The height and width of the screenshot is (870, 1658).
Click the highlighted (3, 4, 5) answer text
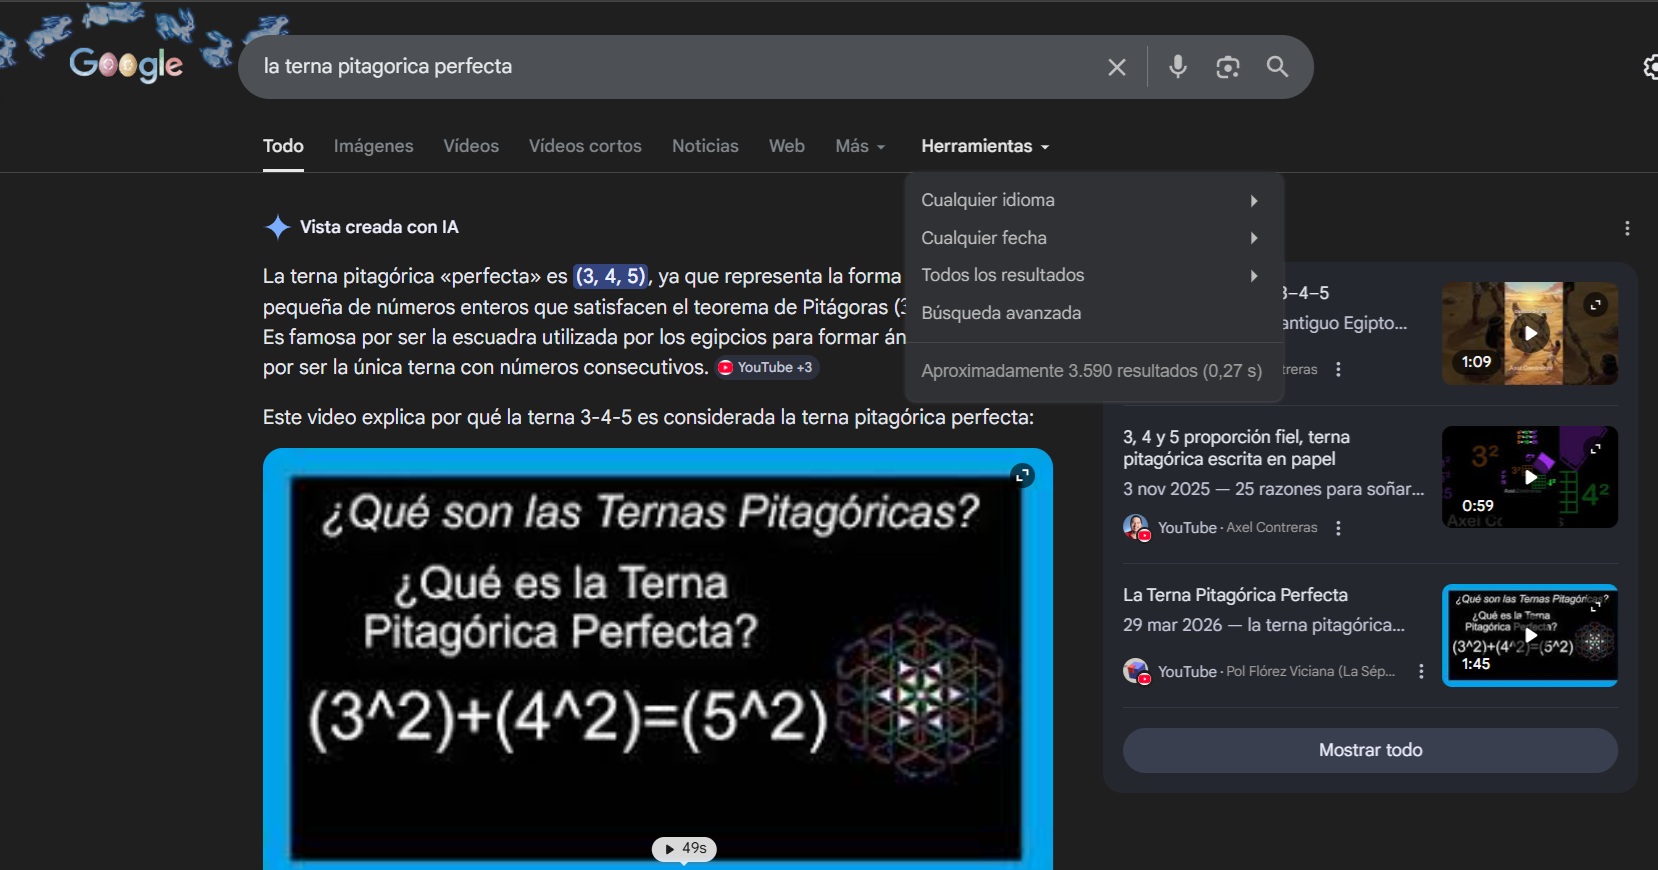pyautogui.click(x=611, y=276)
